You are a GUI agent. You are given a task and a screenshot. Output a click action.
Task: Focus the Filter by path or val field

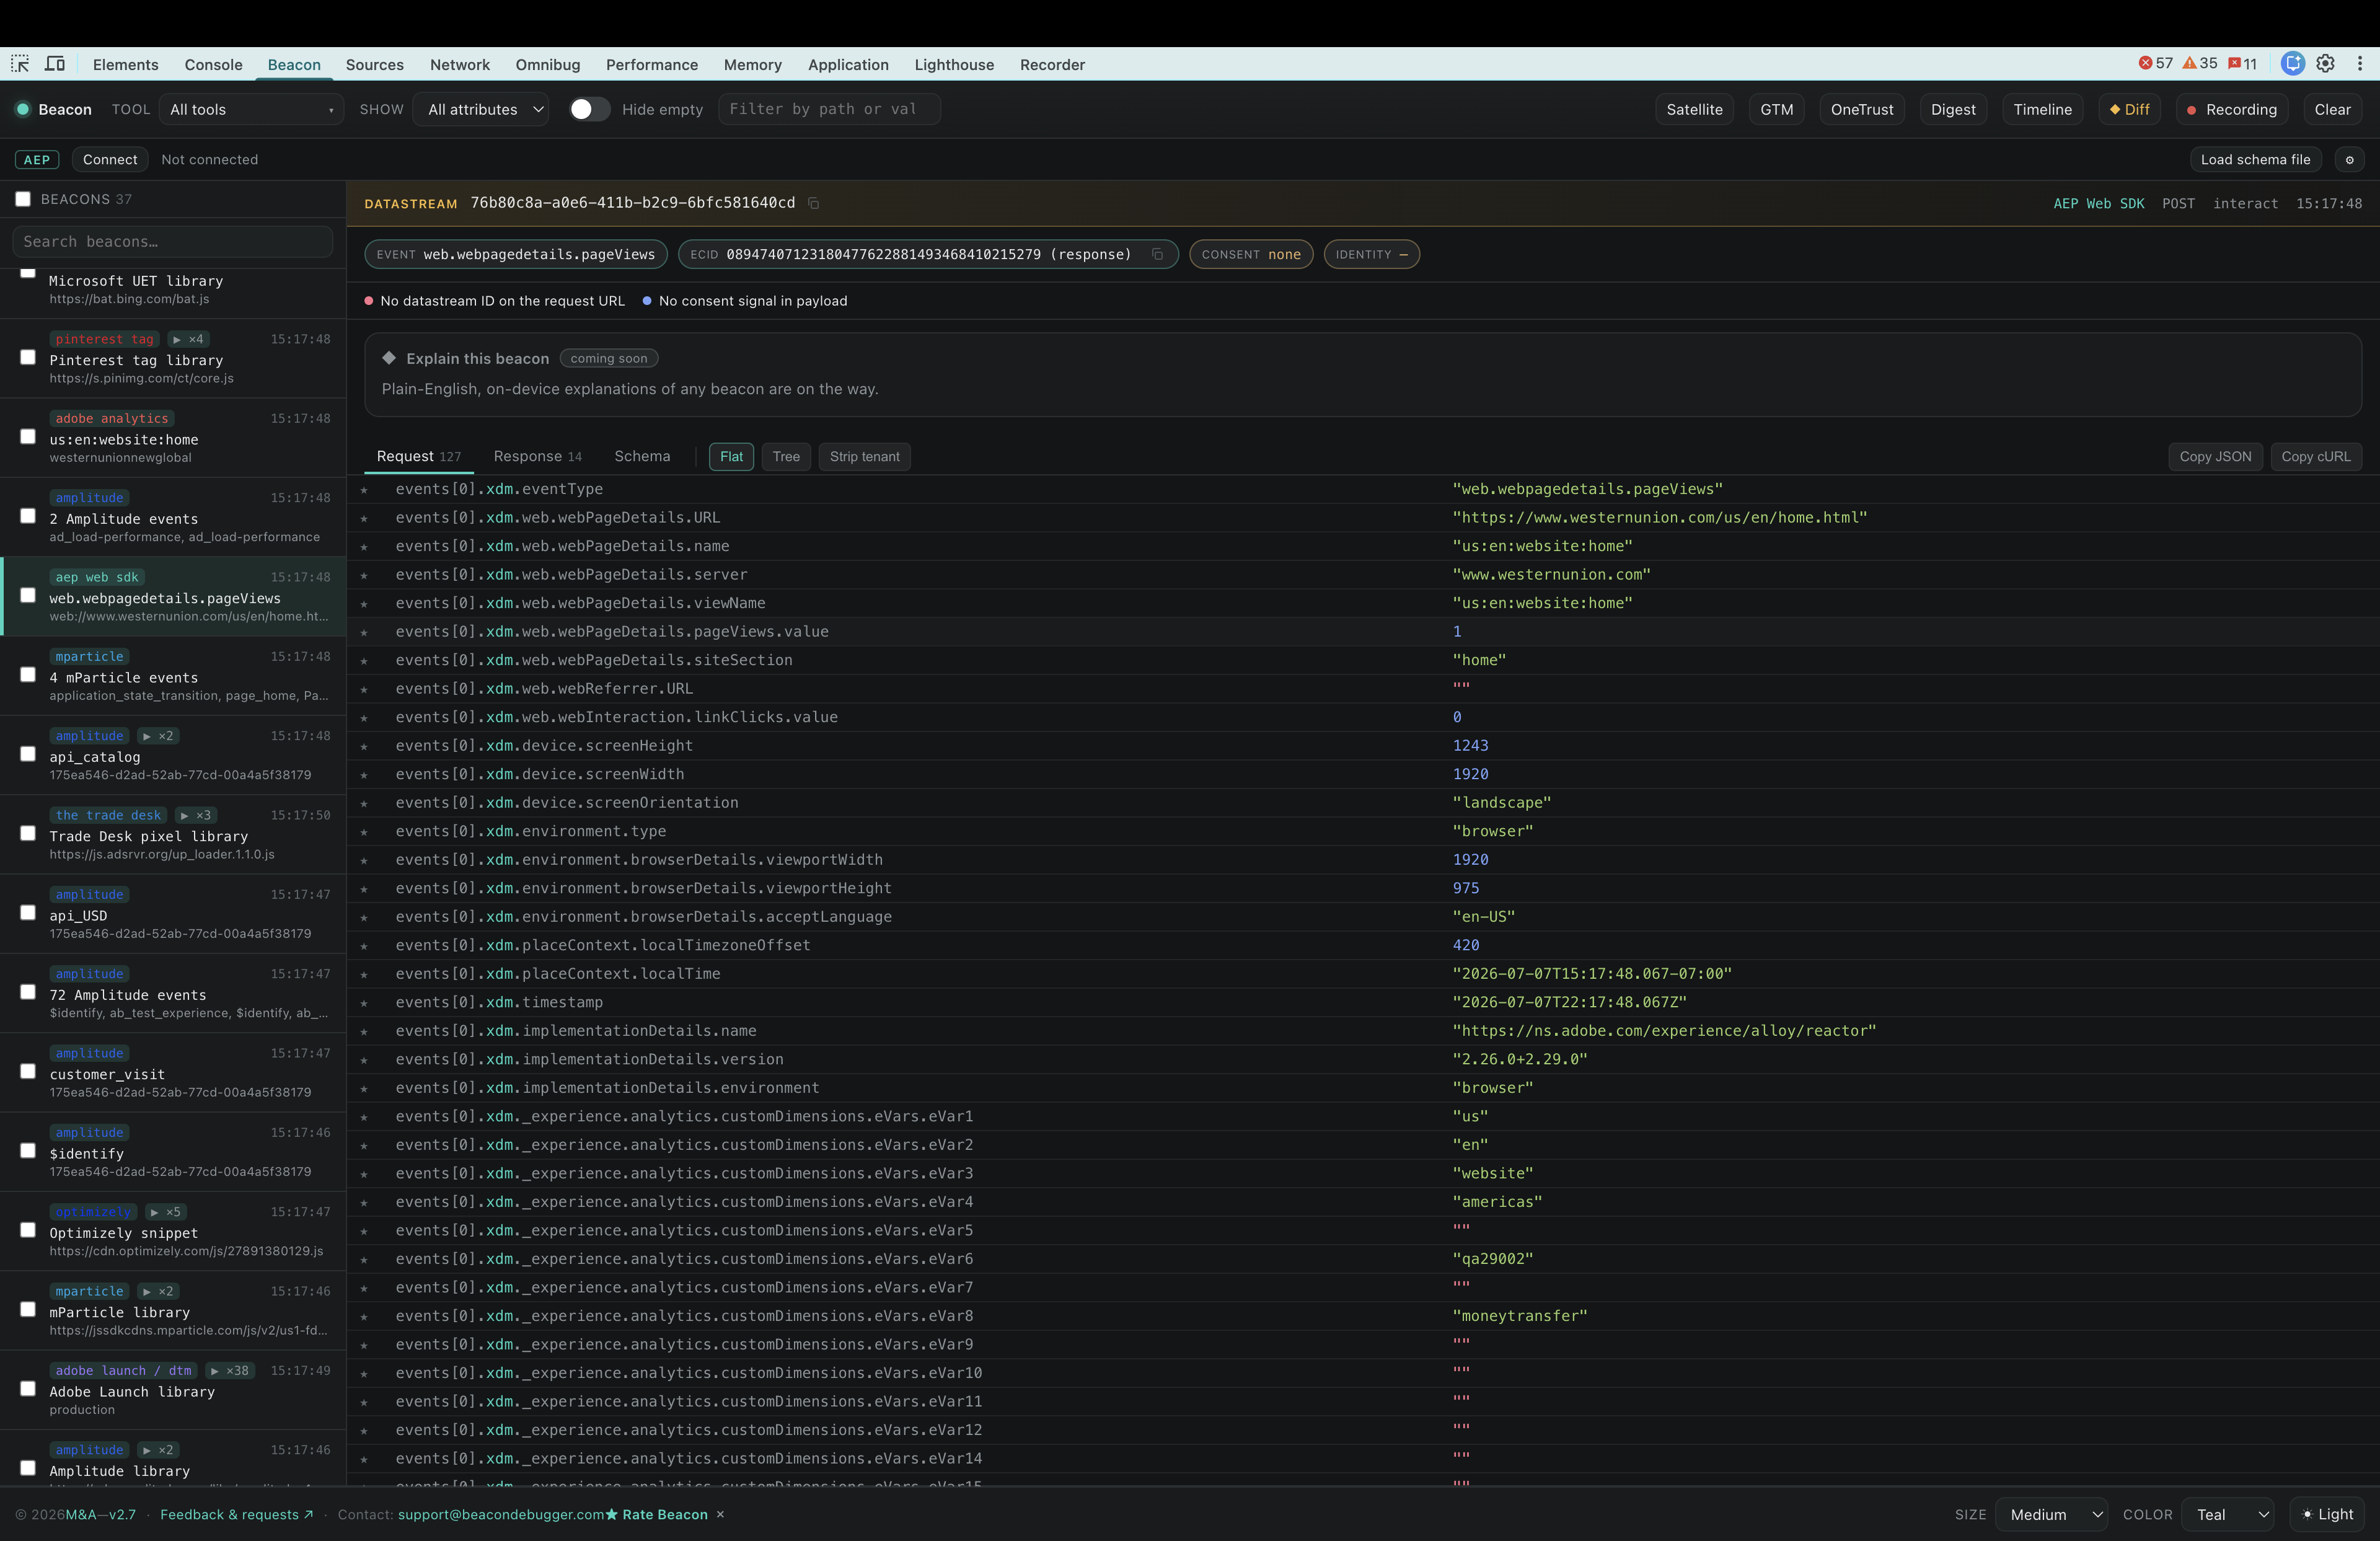[x=829, y=109]
